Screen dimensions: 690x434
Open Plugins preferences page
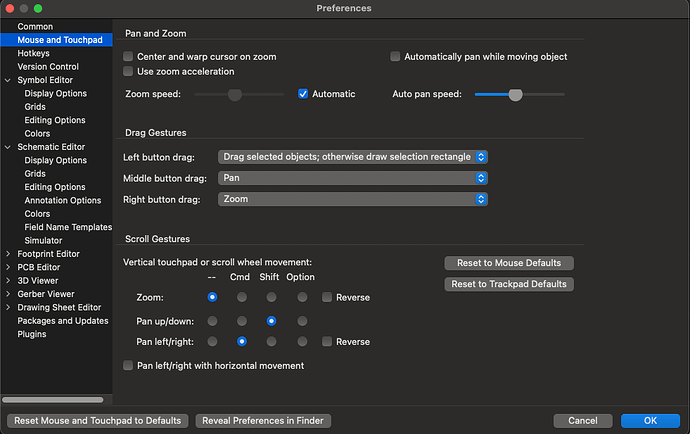(x=32, y=334)
